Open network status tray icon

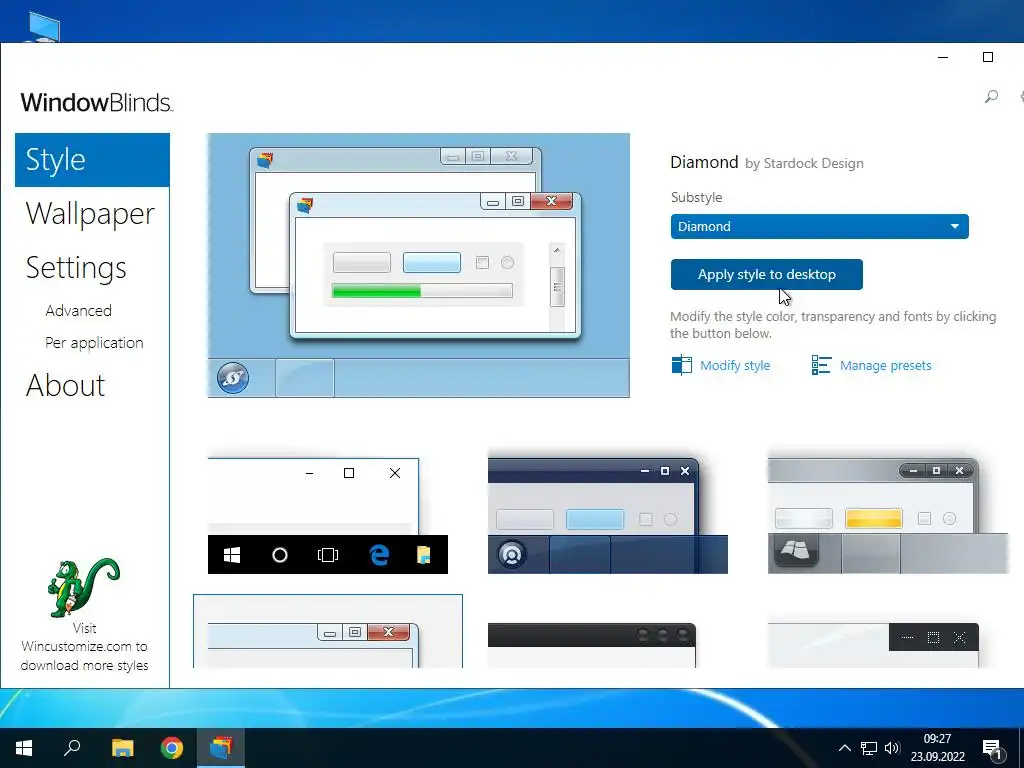tap(869, 748)
